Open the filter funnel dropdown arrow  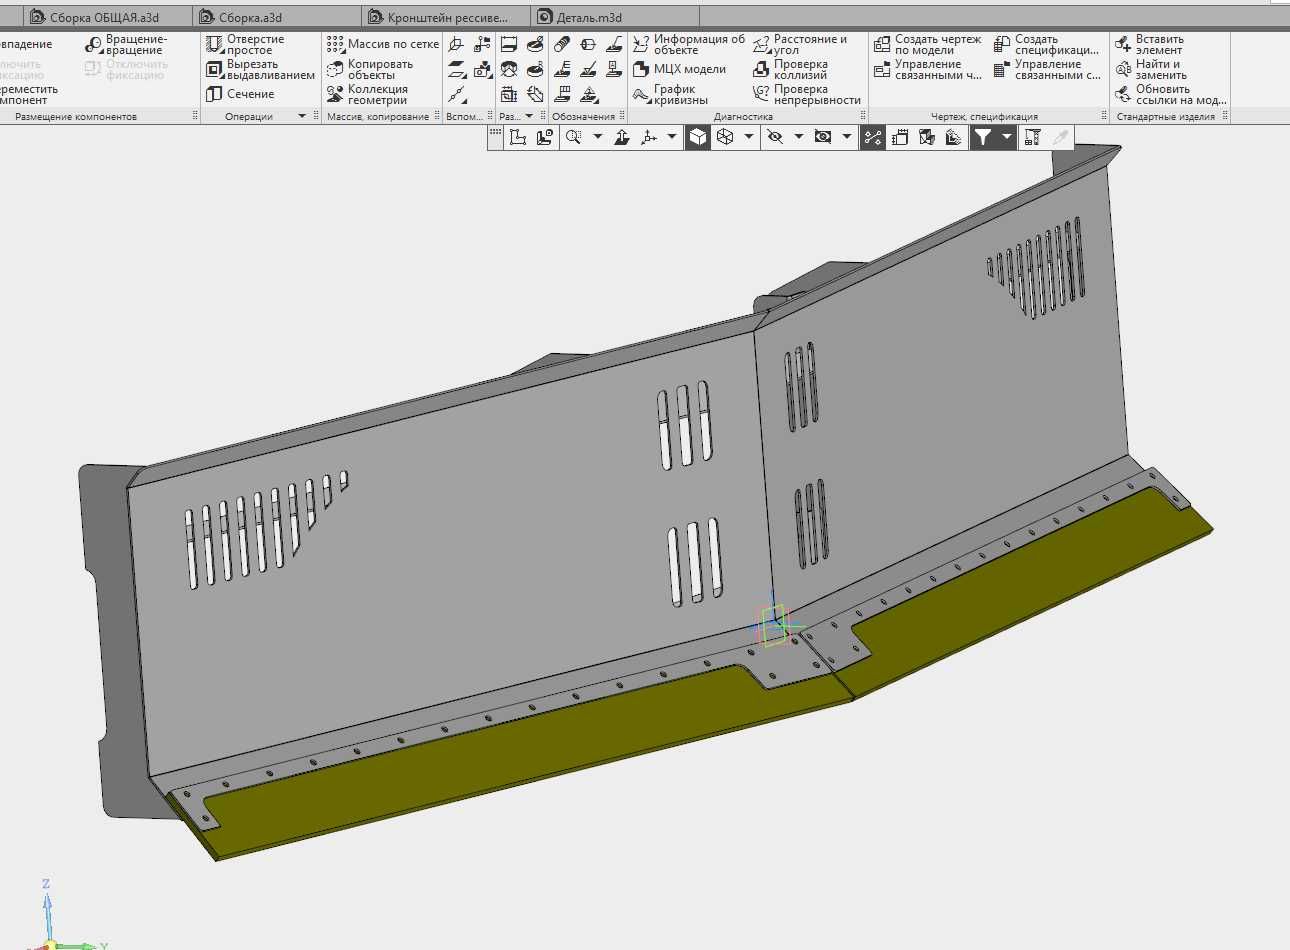[1007, 137]
